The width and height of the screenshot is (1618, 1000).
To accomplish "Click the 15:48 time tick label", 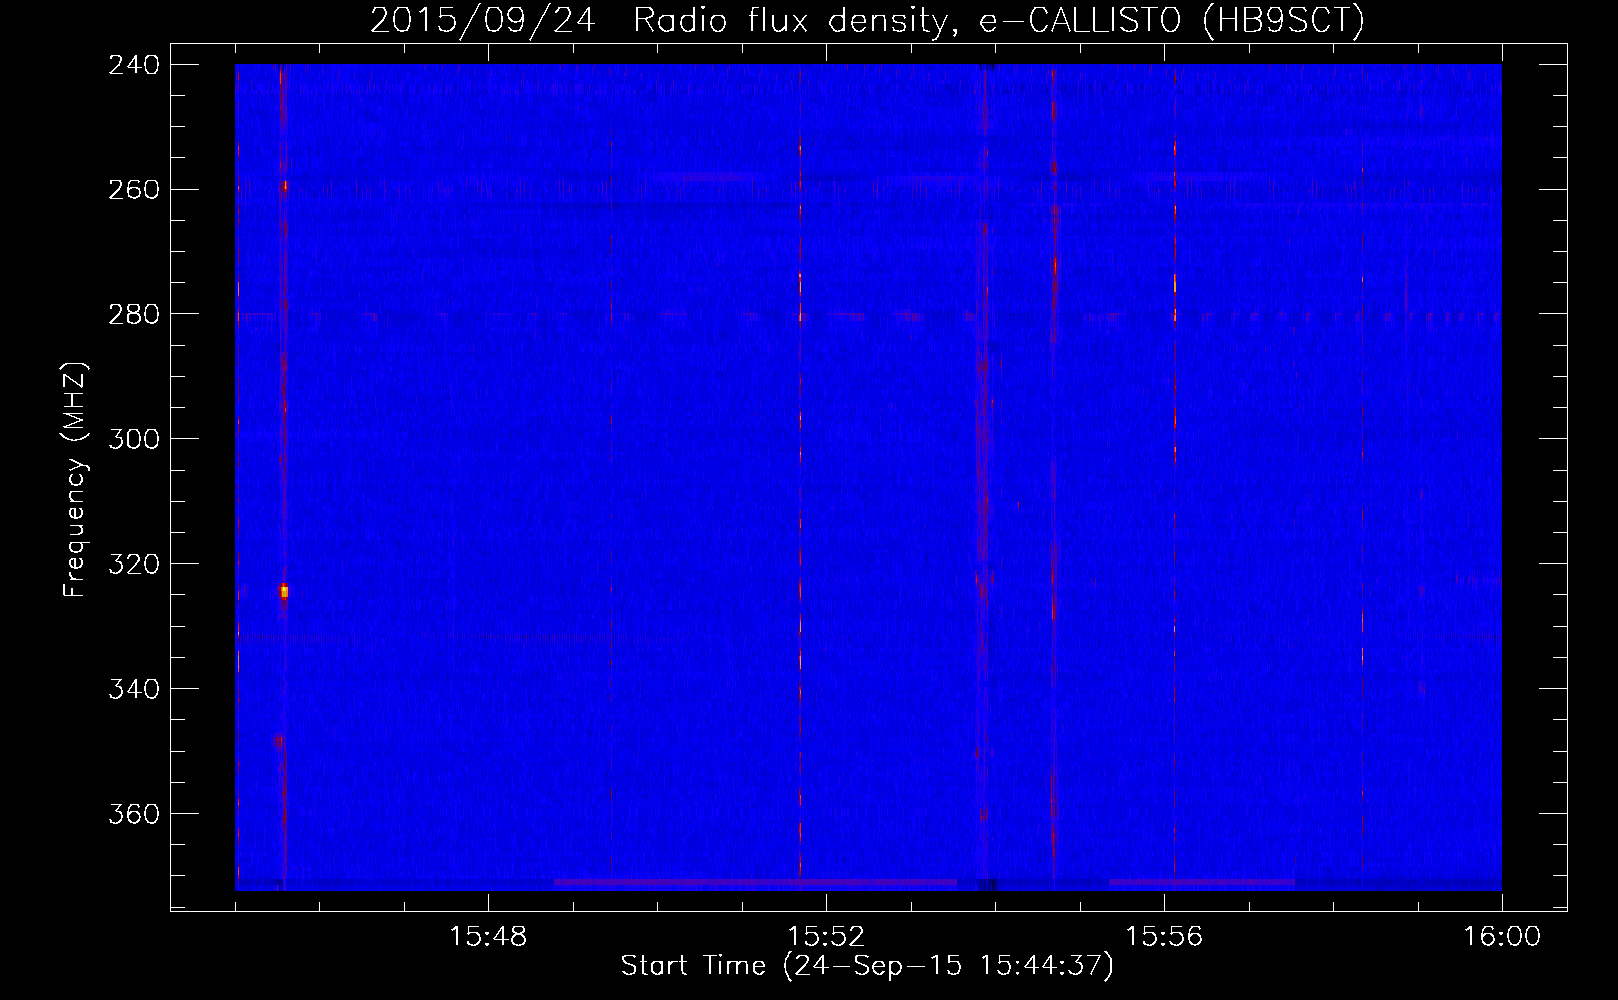I will [488, 937].
